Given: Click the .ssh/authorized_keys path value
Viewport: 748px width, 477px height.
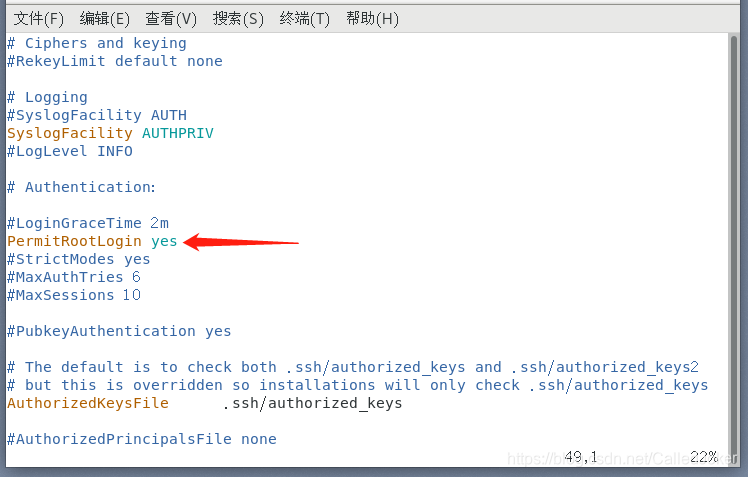Looking at the screenshot, I should coord(311,403).
